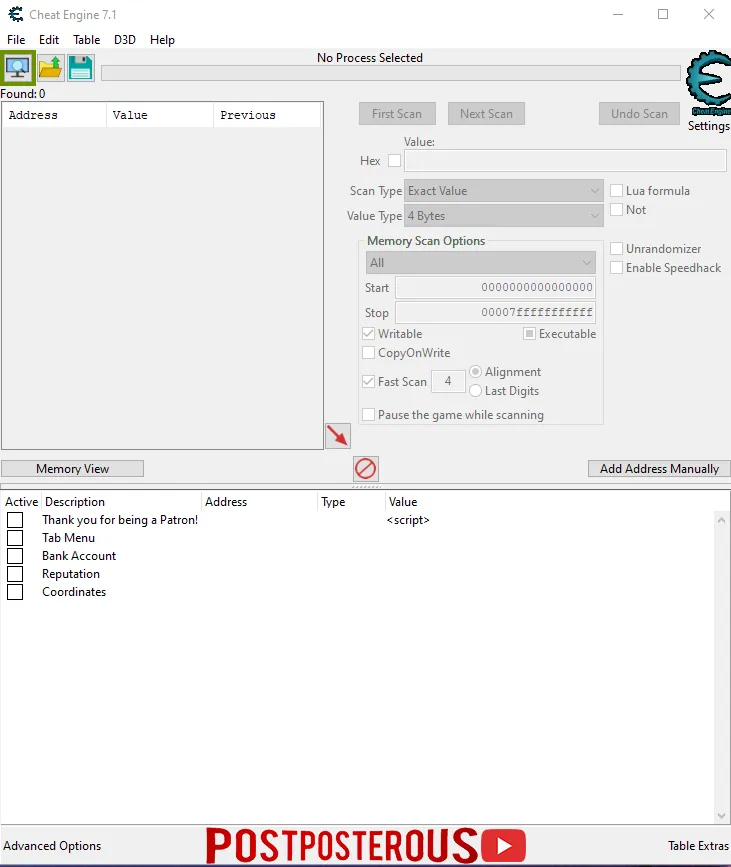The width and height of the screenshot is (731, 867).
Task: Click the Cheat Engine title bar icon
Action: [15, 14]
